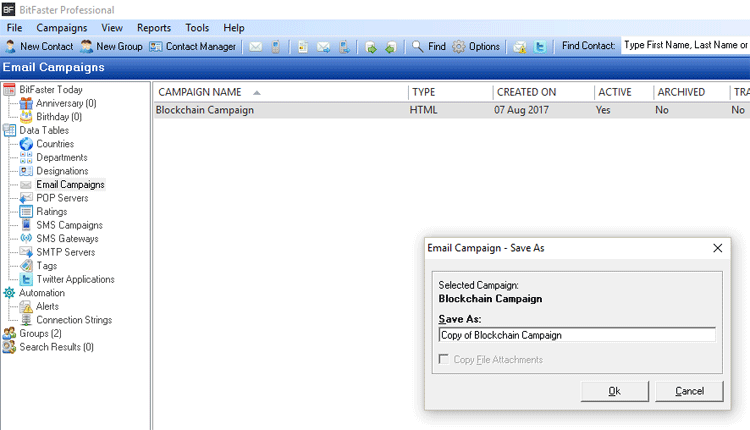The image size is (750, 430).
Task: Click the Created On column header
Action: click(526, 92)
